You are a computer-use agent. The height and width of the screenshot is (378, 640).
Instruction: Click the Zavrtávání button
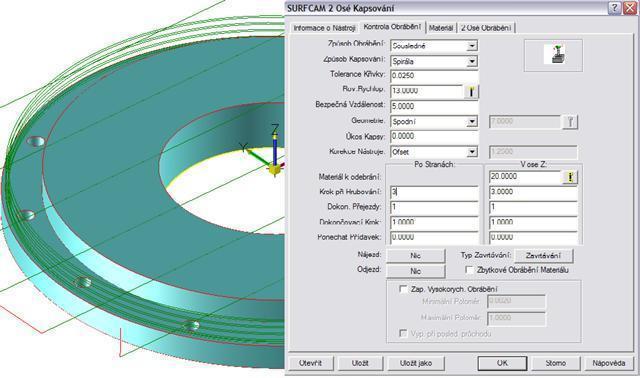click(544, 256)
